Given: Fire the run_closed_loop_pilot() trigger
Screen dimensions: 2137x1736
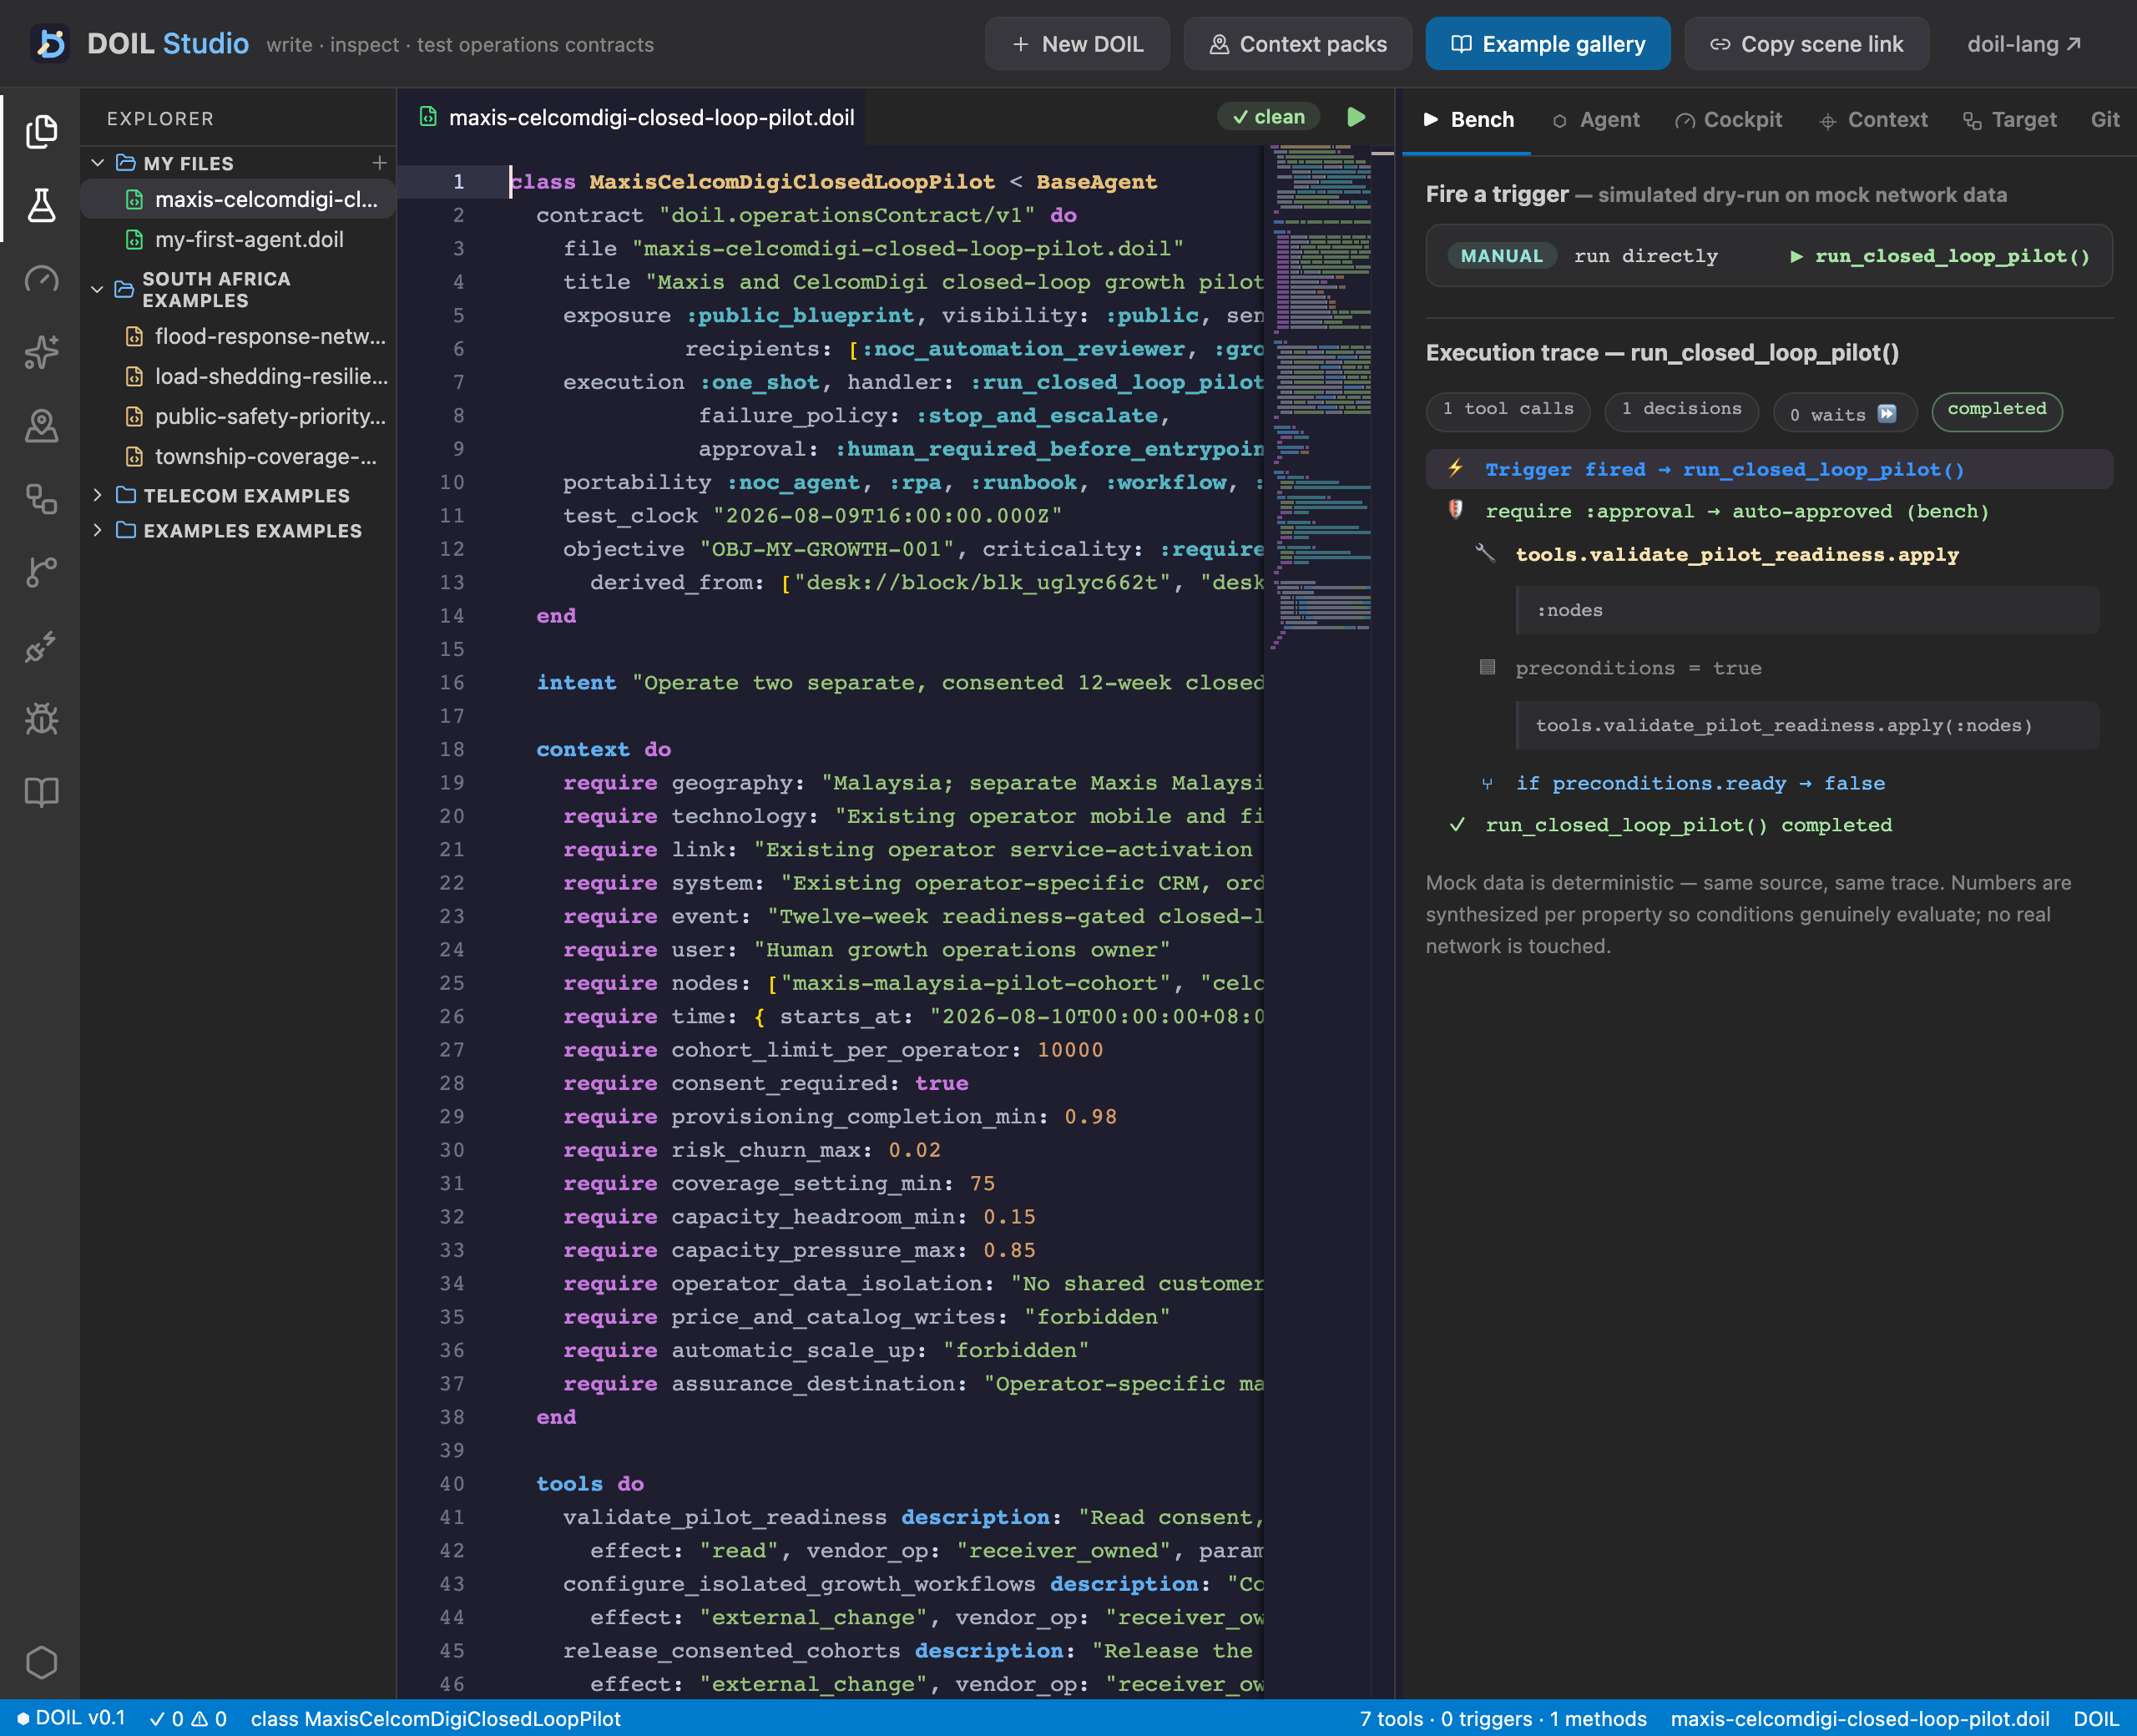Looking at the screenshot, I should pos(1940,256).
